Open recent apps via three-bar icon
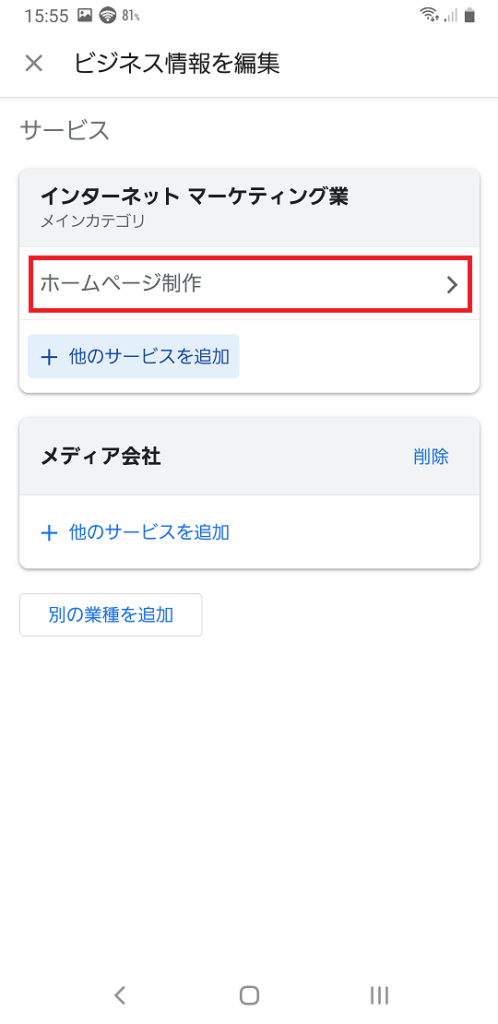 [x=379, y=995]
